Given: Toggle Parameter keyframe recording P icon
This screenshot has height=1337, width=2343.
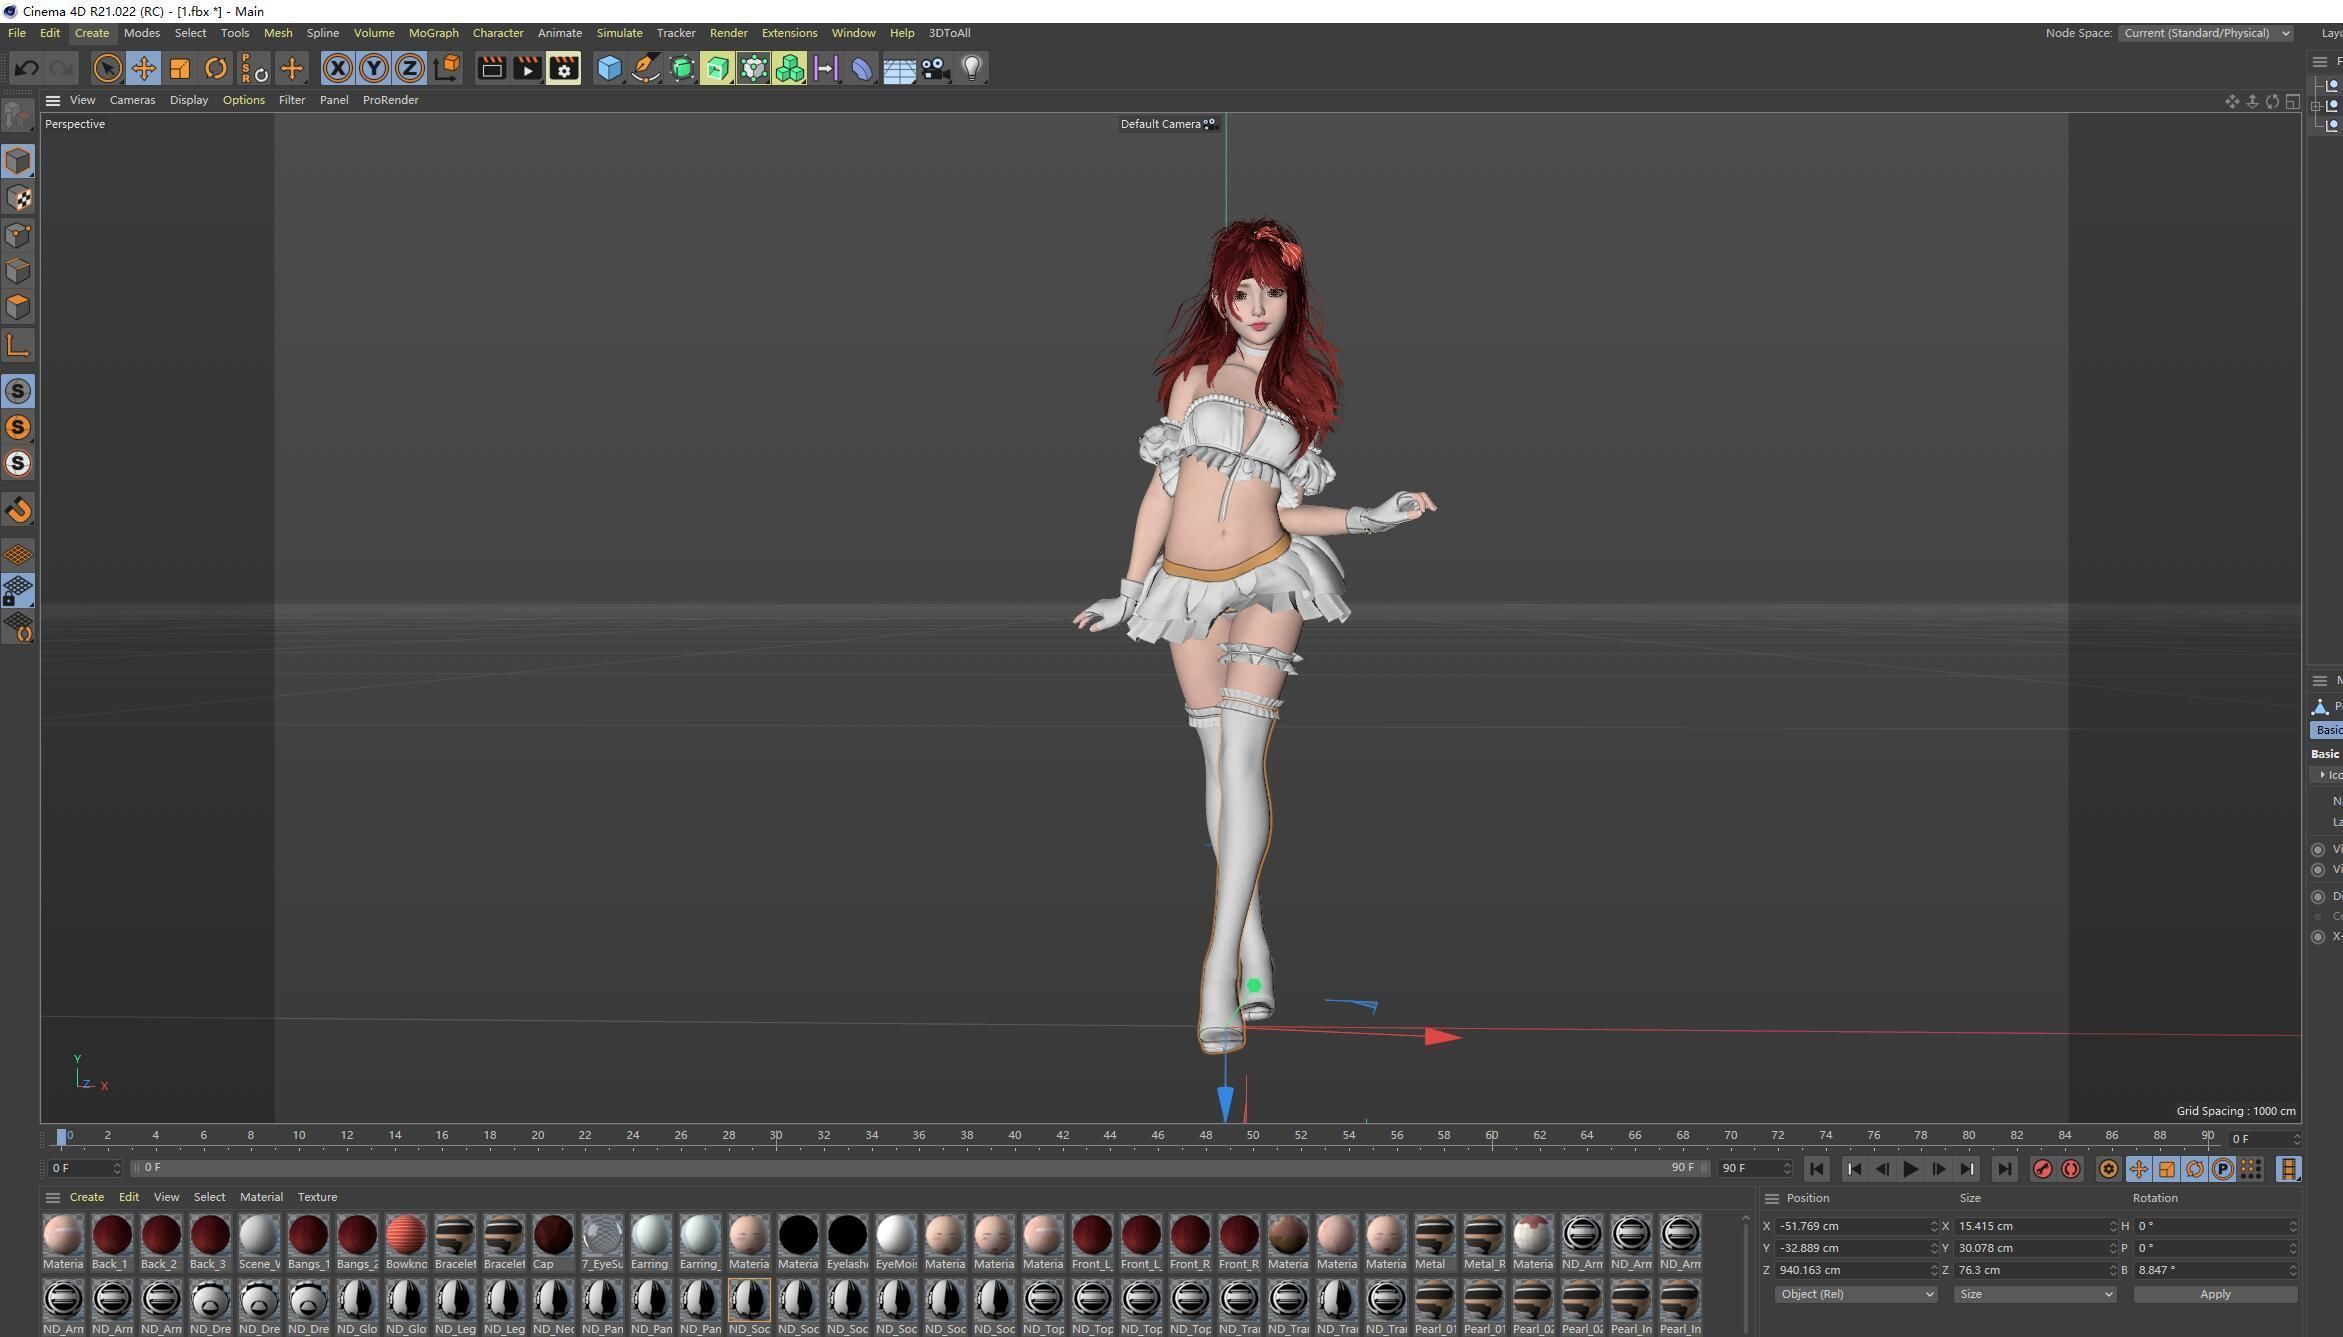Looking at the screenshot, I should click(x=2222, y=1169).
